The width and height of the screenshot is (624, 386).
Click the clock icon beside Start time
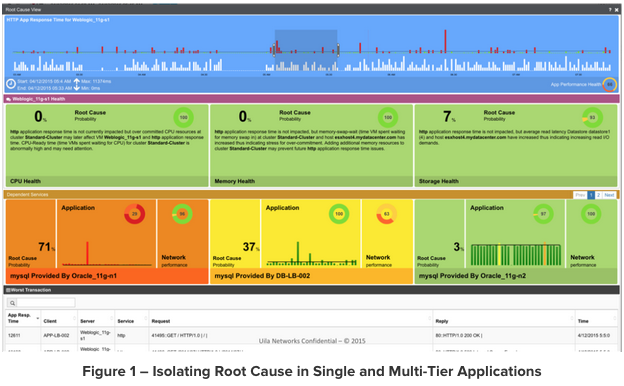11,84
